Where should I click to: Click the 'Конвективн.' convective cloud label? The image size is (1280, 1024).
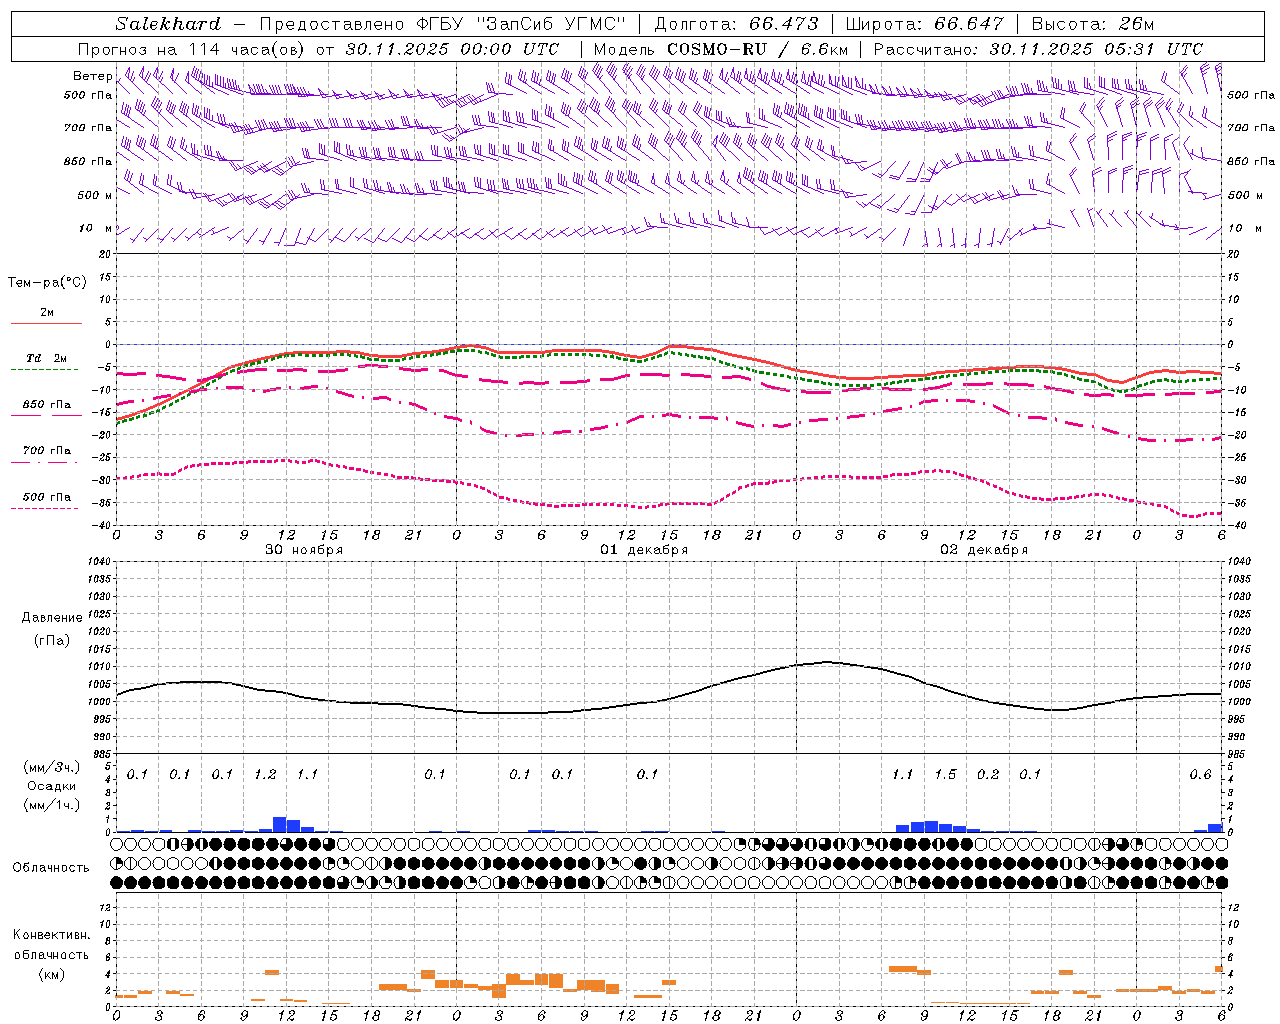tap(51, 935)
